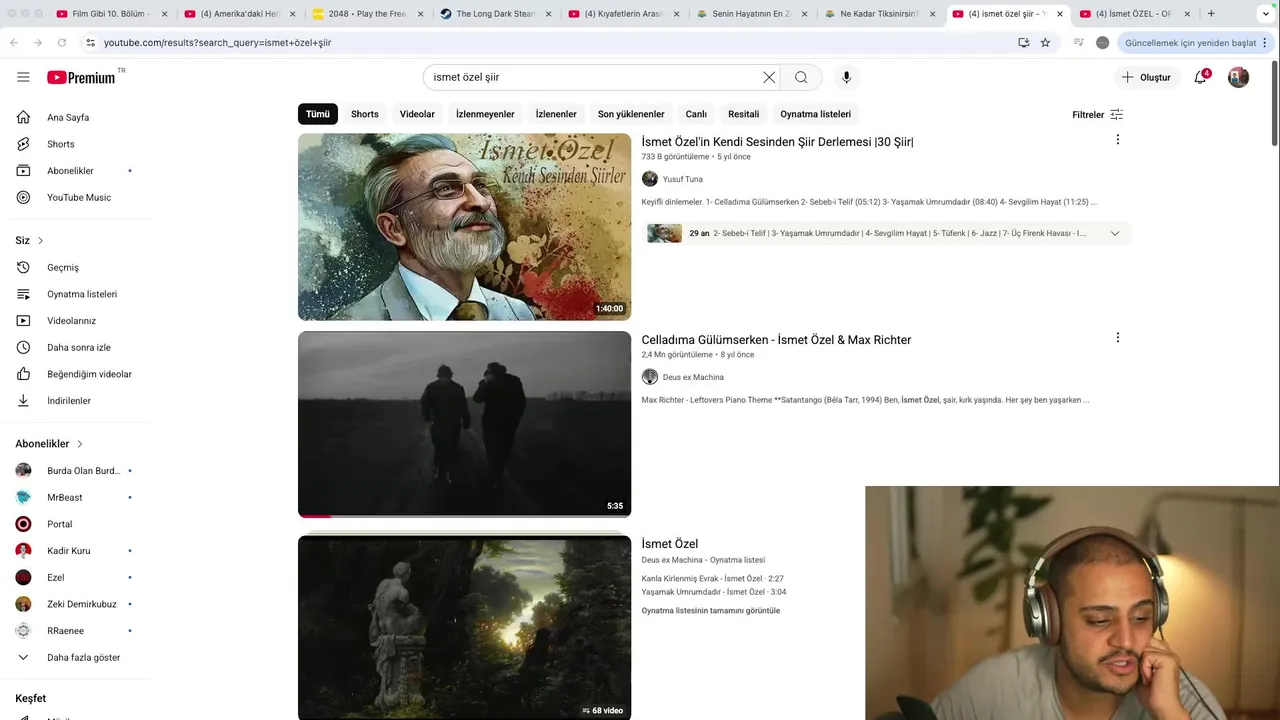Open Celladıma Gülümserken video title

pyautogui.click(x=776, y=340)
